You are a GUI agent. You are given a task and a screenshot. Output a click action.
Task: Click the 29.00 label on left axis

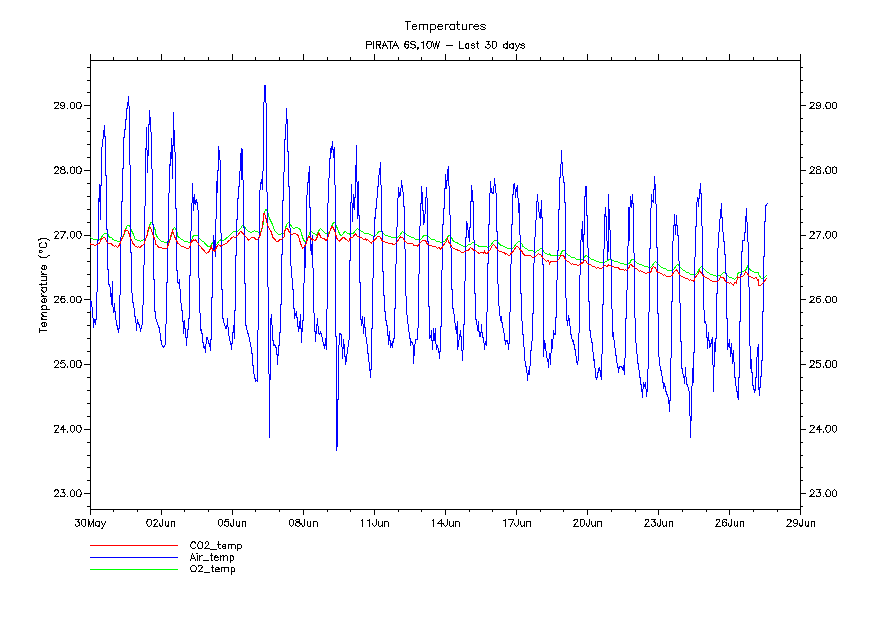(67, 106)
